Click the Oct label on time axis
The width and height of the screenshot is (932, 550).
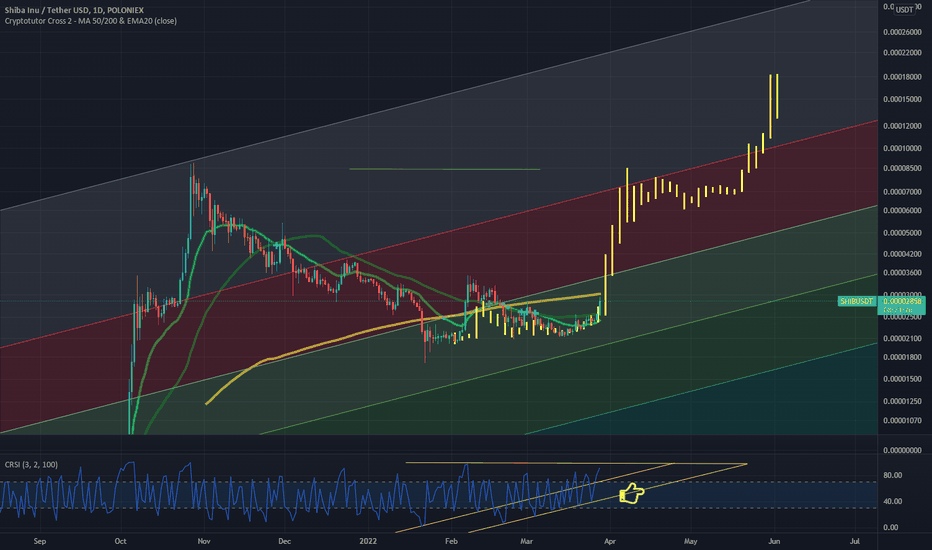coord(120,541)
